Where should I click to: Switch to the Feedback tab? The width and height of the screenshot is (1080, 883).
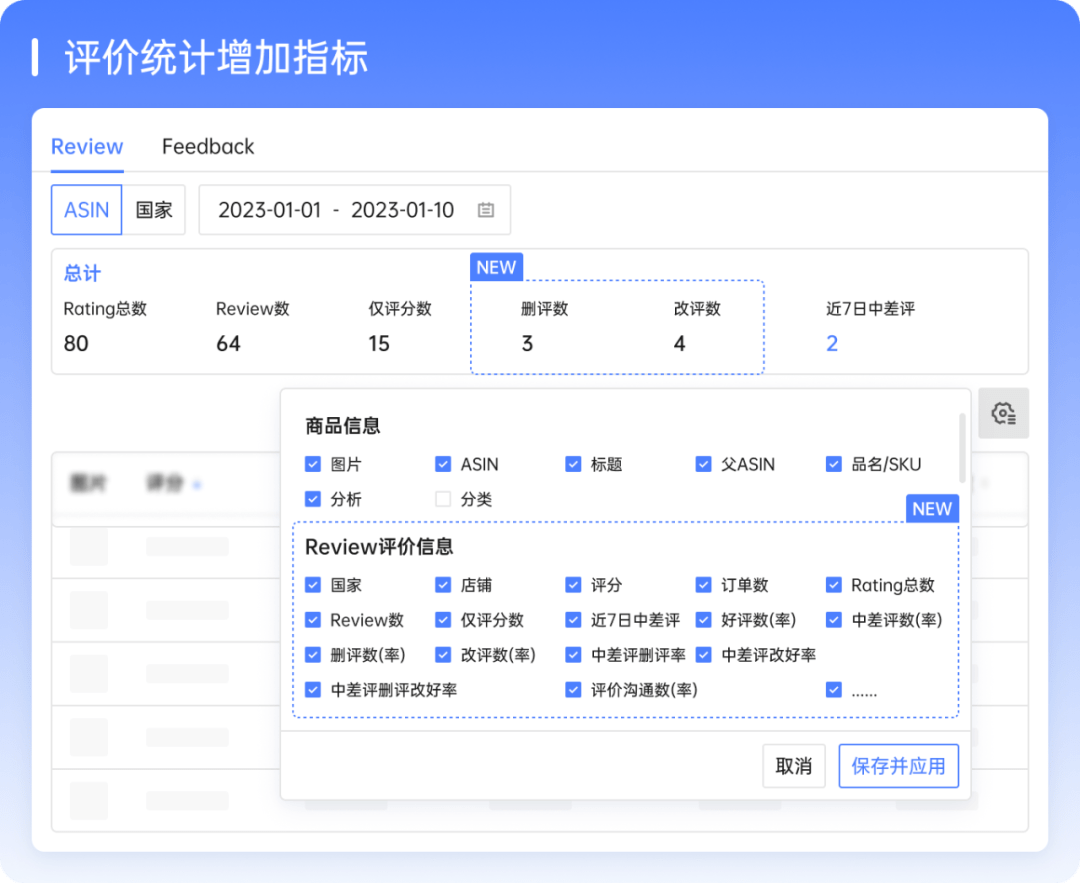(x=208, y=147)
